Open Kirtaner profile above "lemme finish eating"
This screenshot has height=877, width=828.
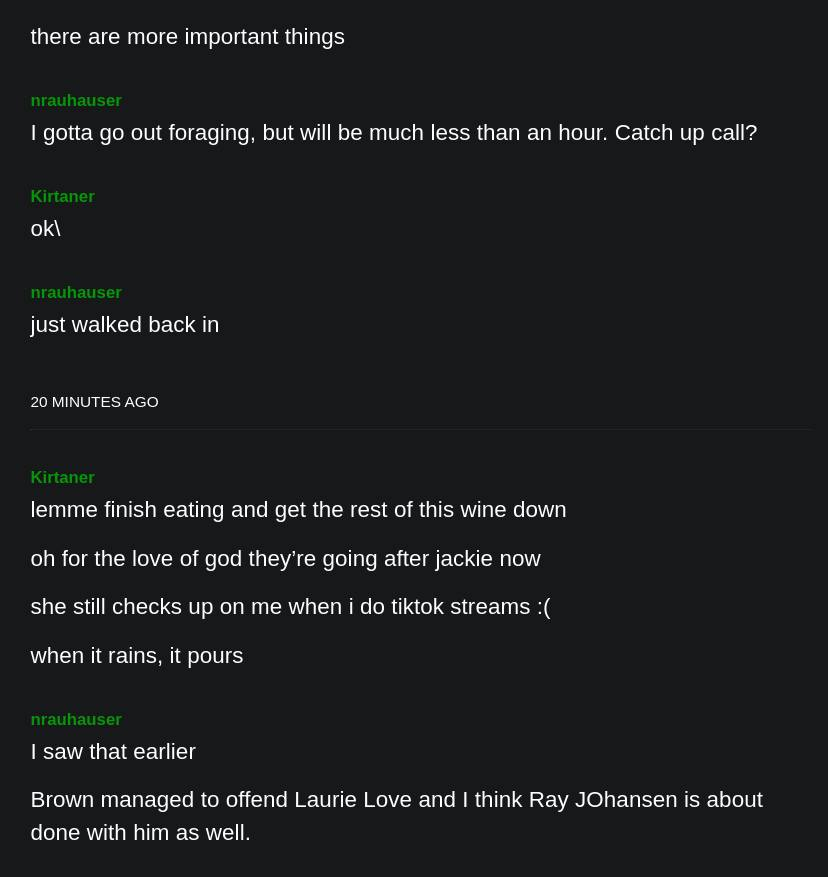pyautogui.click(x=62, y=478)
